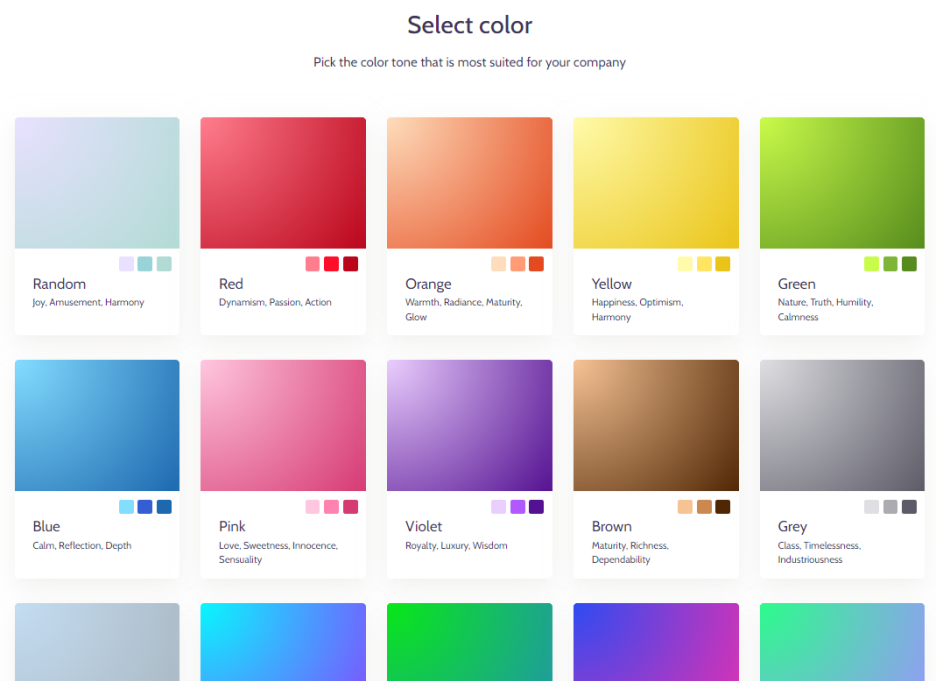Click 'Calm, Reflection, Depth' description
Image resolution: width=936 pixels, height=681 pixels.
click(82, 546)
